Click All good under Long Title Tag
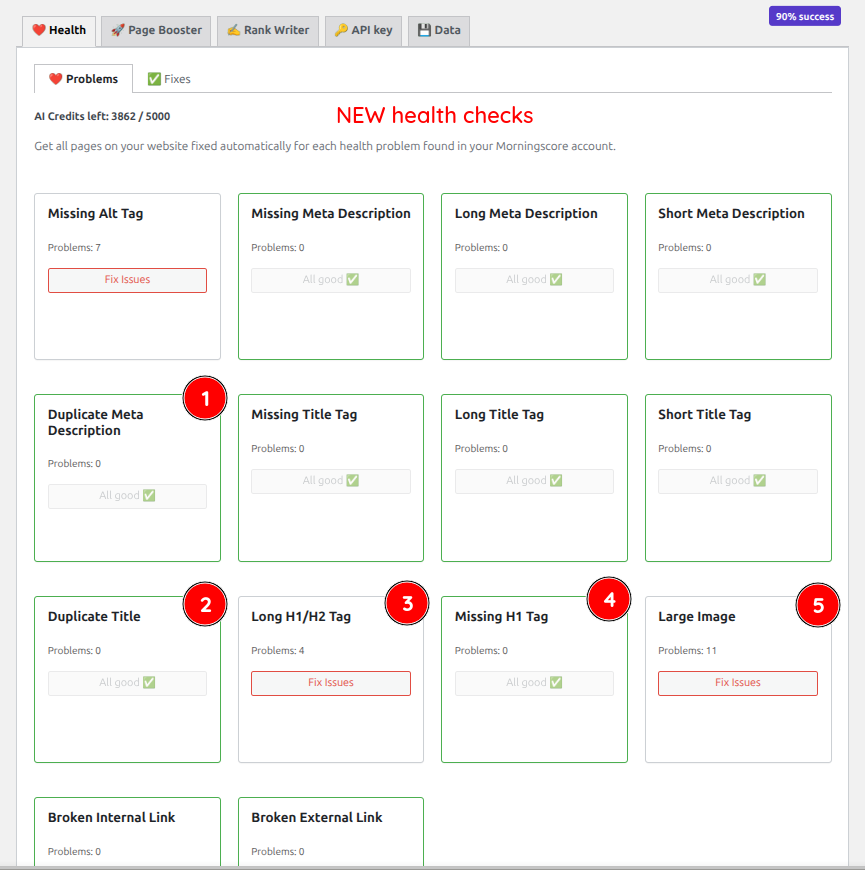 point(534,481)
